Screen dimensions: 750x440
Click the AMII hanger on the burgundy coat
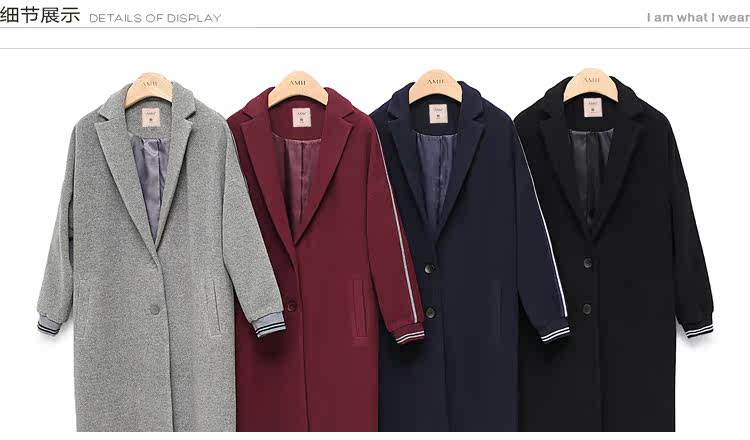tap(298, 88)
